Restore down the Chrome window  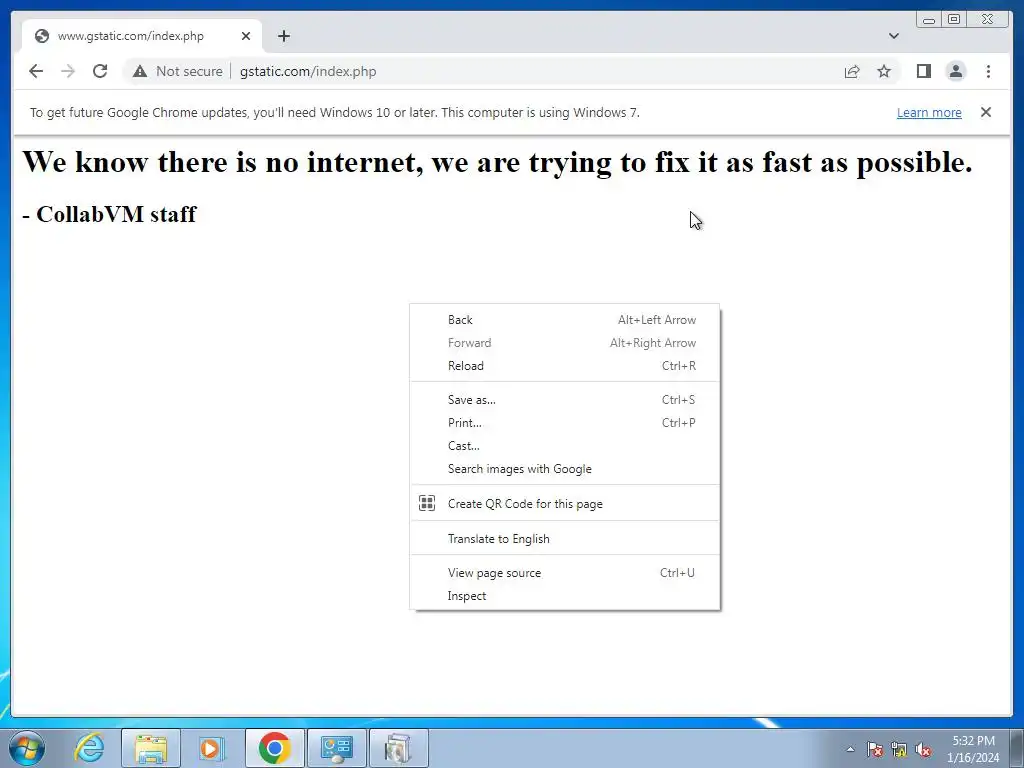point(954,20)
